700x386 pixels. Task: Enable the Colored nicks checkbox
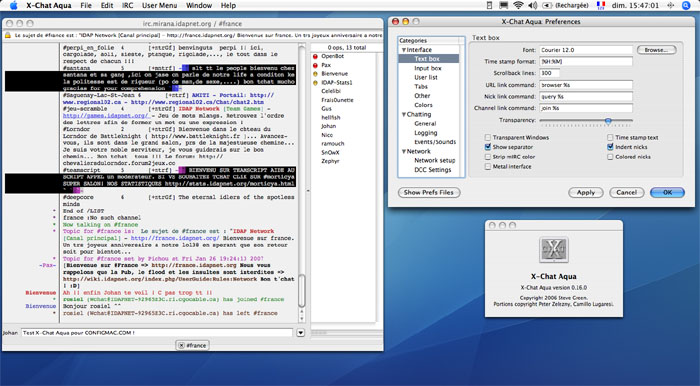[x=610, y=157]
